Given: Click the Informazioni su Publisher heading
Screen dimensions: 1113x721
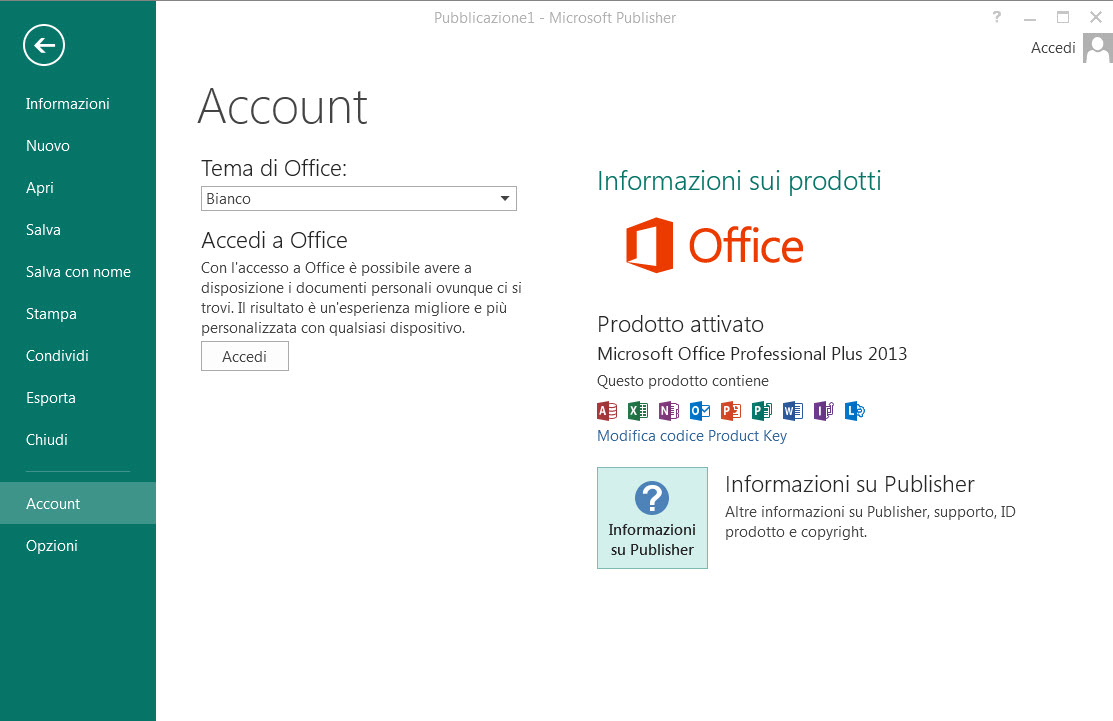Looking at the screenshot, I should click(x=850, y=484).
